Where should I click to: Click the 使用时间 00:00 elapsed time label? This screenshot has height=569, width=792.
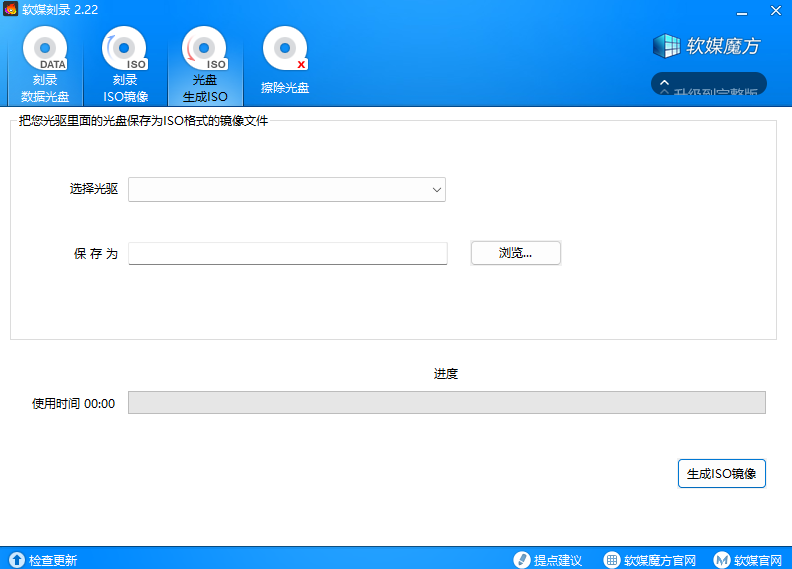click(74, 404)
